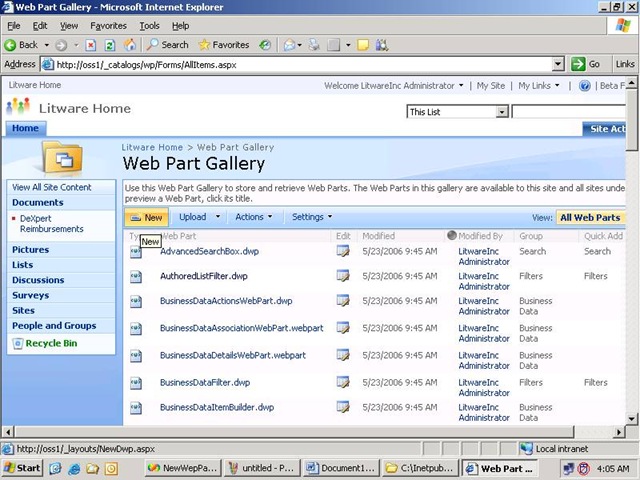Click Litware Home breadcrumb link
This screenshot has height=480, width=640.
pos(152,147)
